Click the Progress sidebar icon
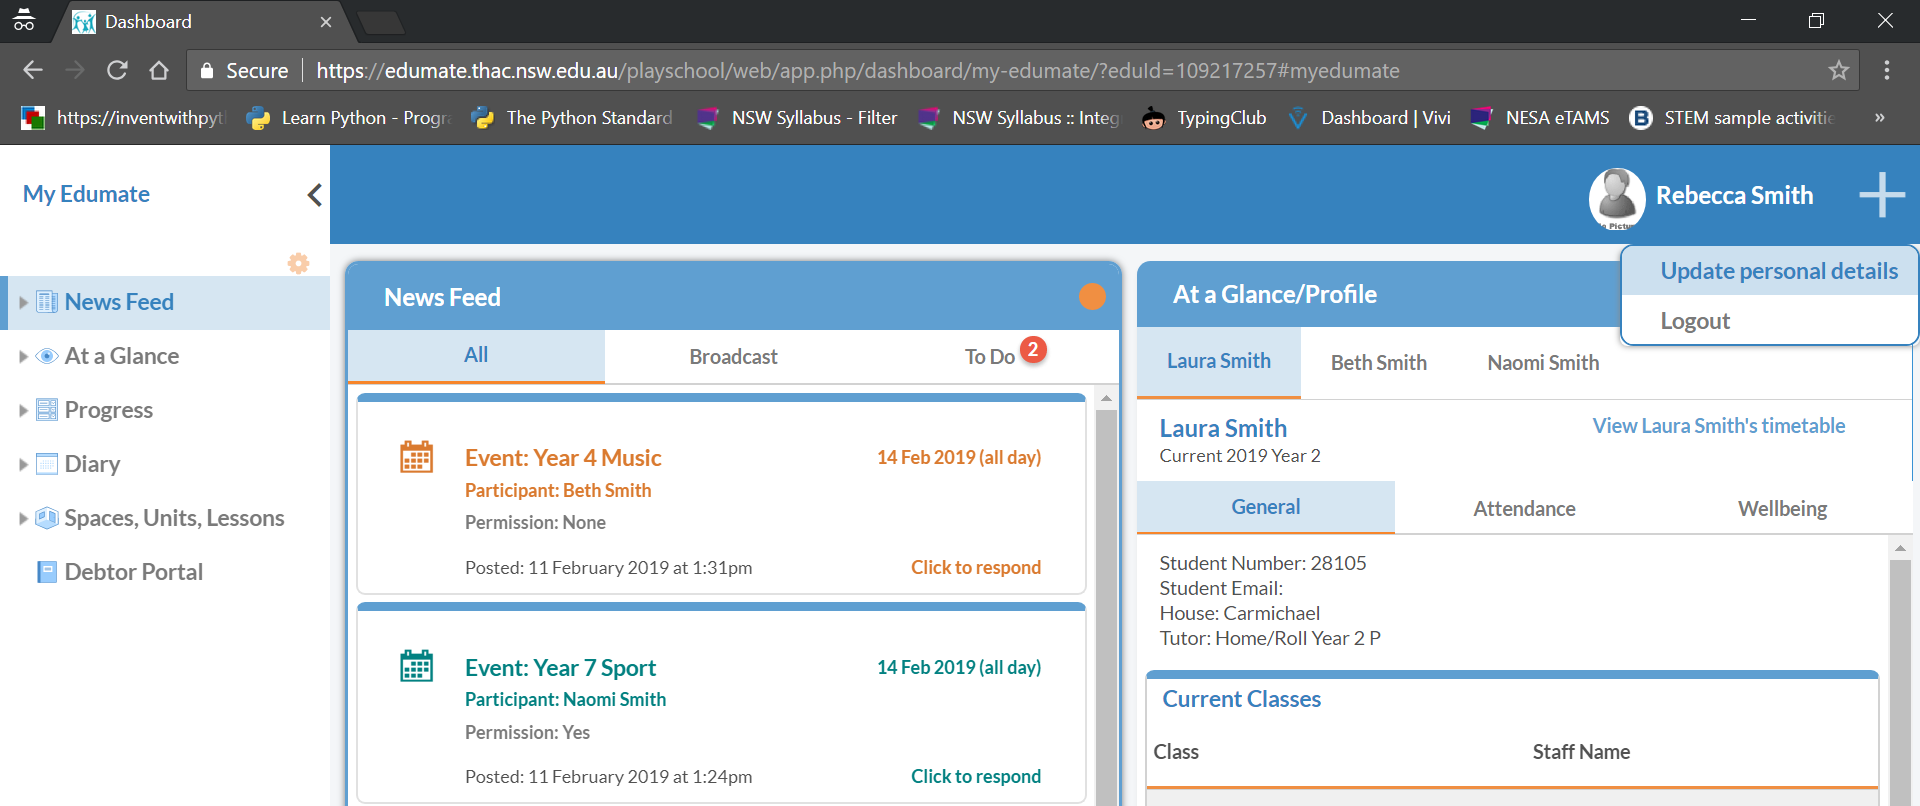1920x806 pixels. click(47, 410)
